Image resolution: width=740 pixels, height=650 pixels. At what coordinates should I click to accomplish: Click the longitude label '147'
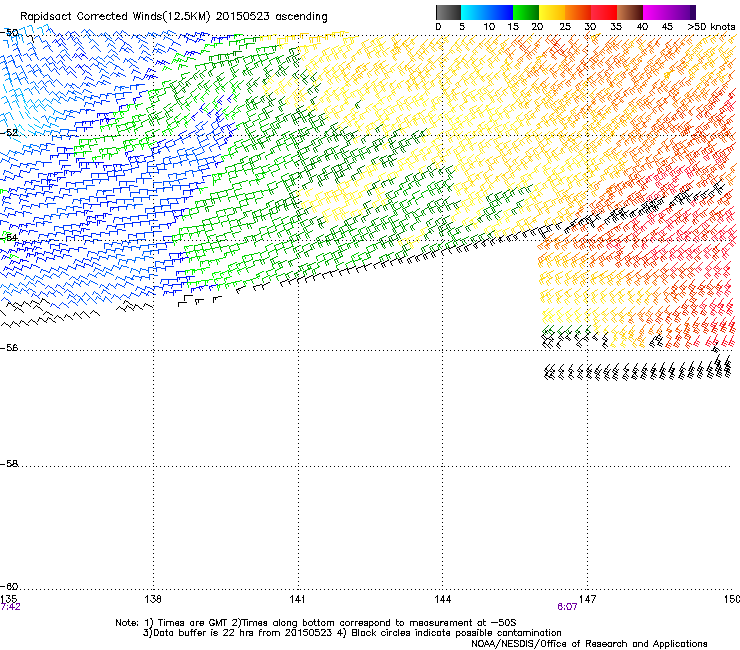click(x=588, y=599)
